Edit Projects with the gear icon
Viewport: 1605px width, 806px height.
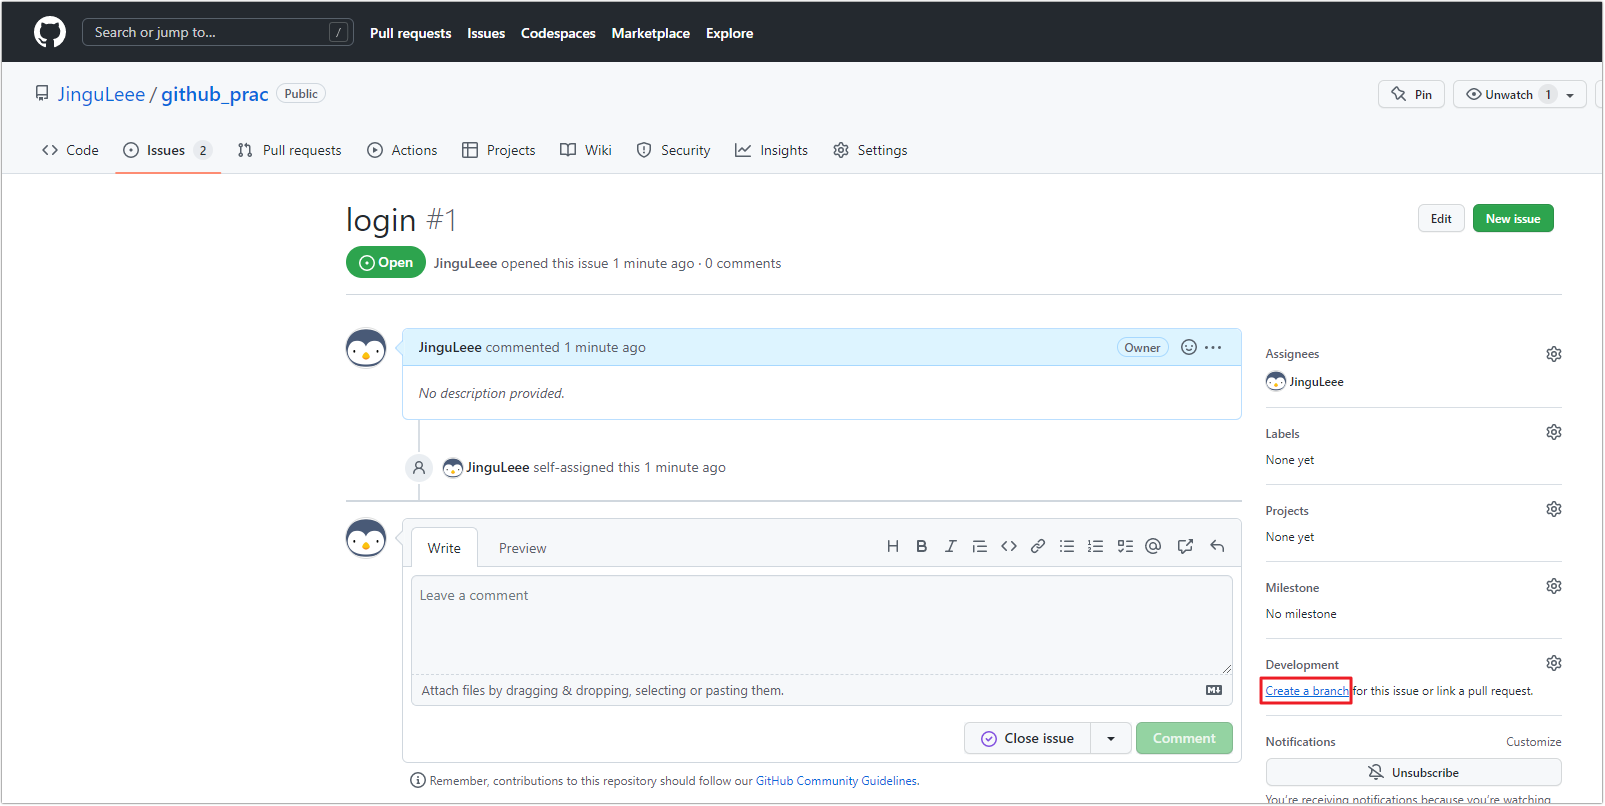tap(1554, 509)
